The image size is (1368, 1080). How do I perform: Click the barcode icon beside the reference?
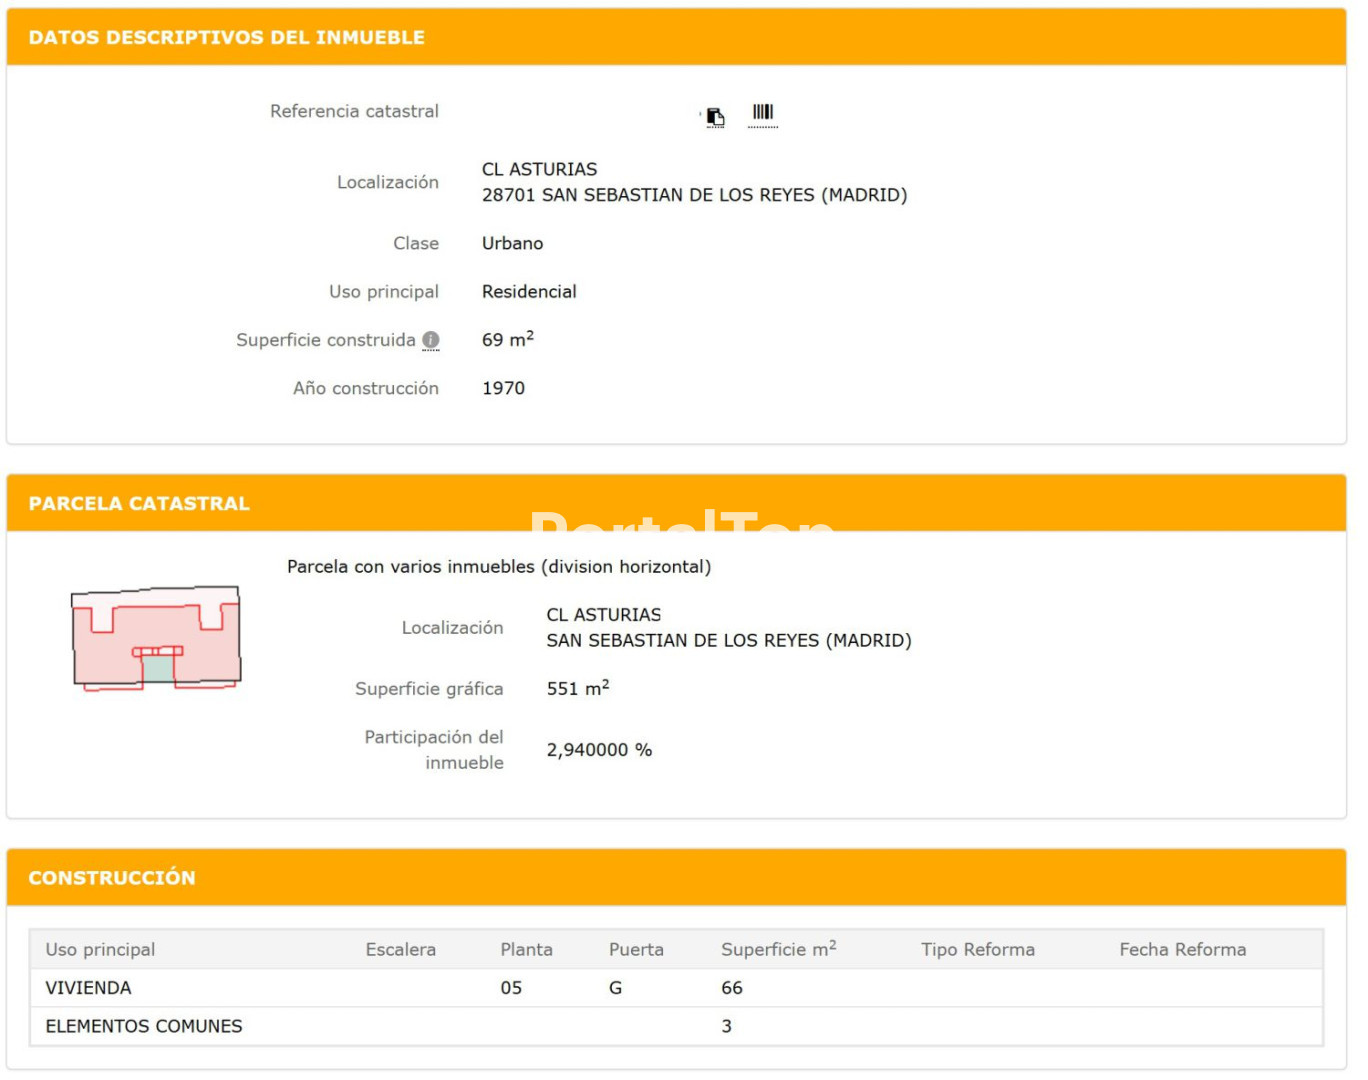point(763,114)
